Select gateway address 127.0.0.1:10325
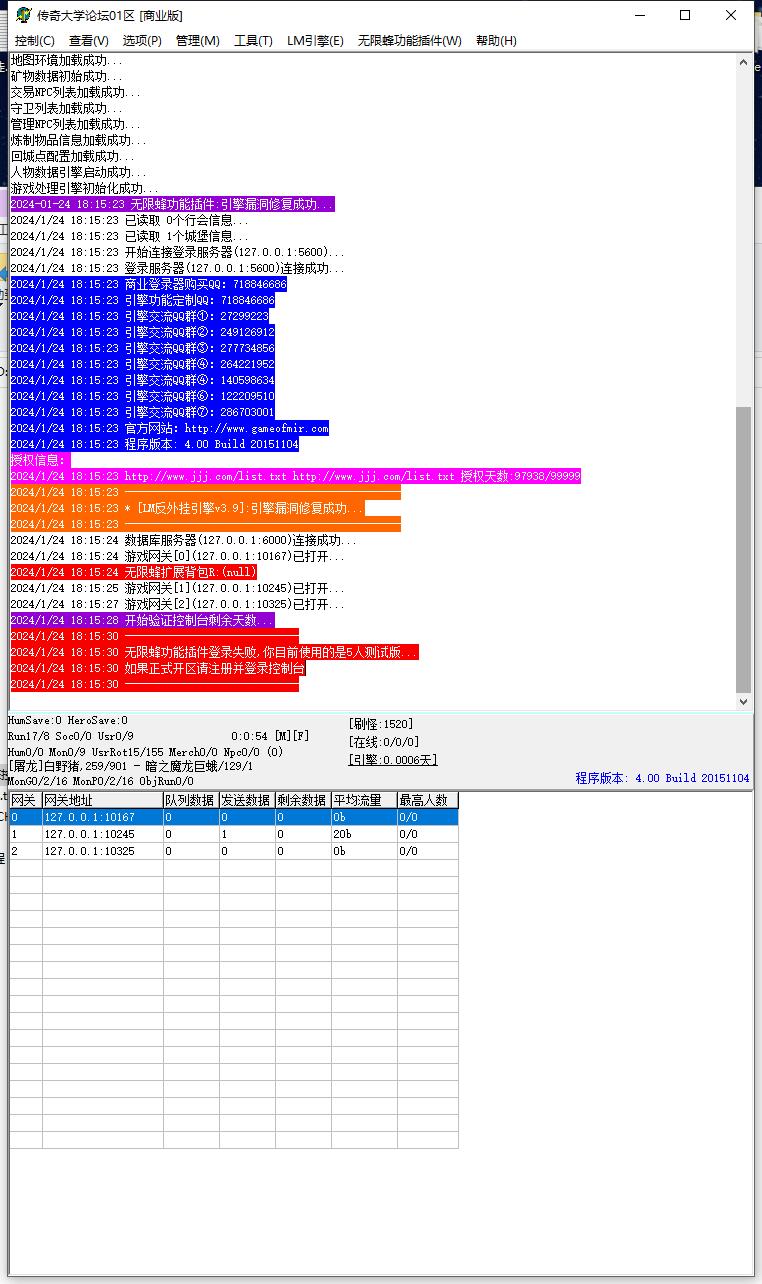Screen dimensions: 762x1284 (102, 851)
